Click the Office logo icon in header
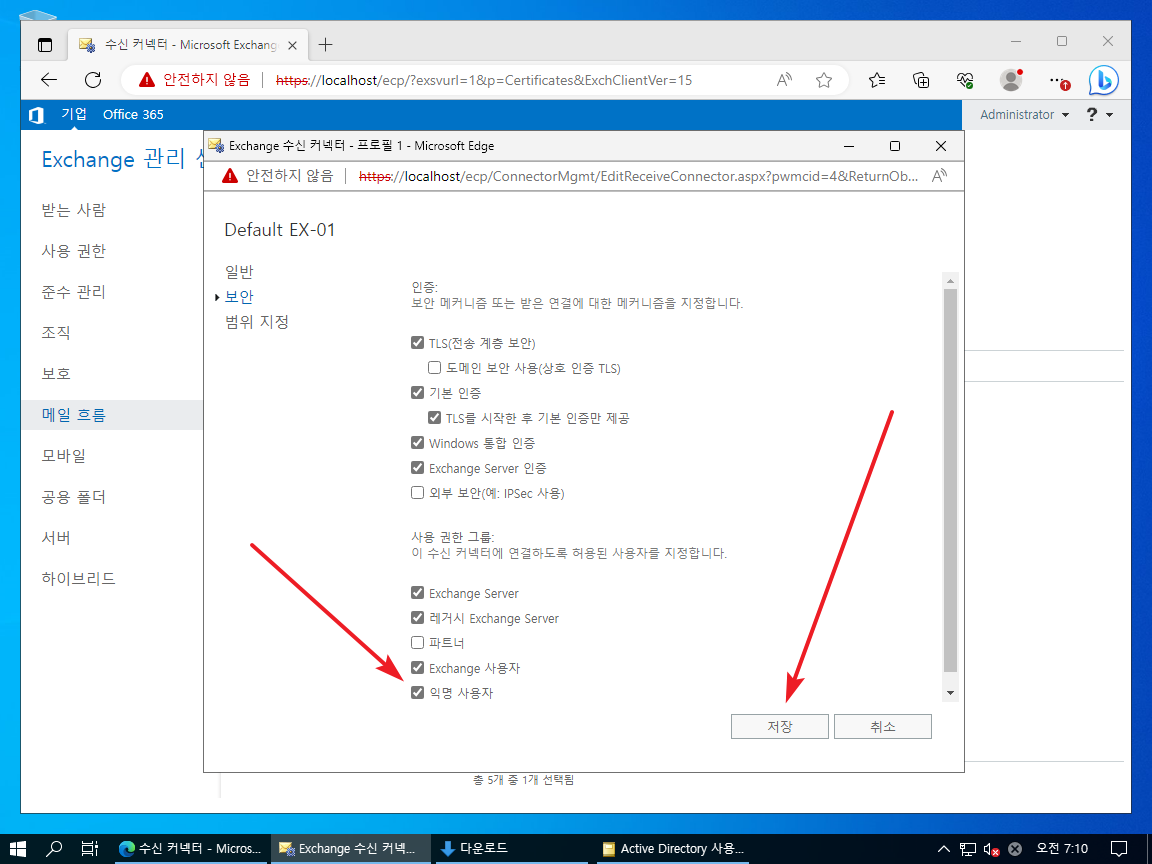1152x864 pixels. 36,115
